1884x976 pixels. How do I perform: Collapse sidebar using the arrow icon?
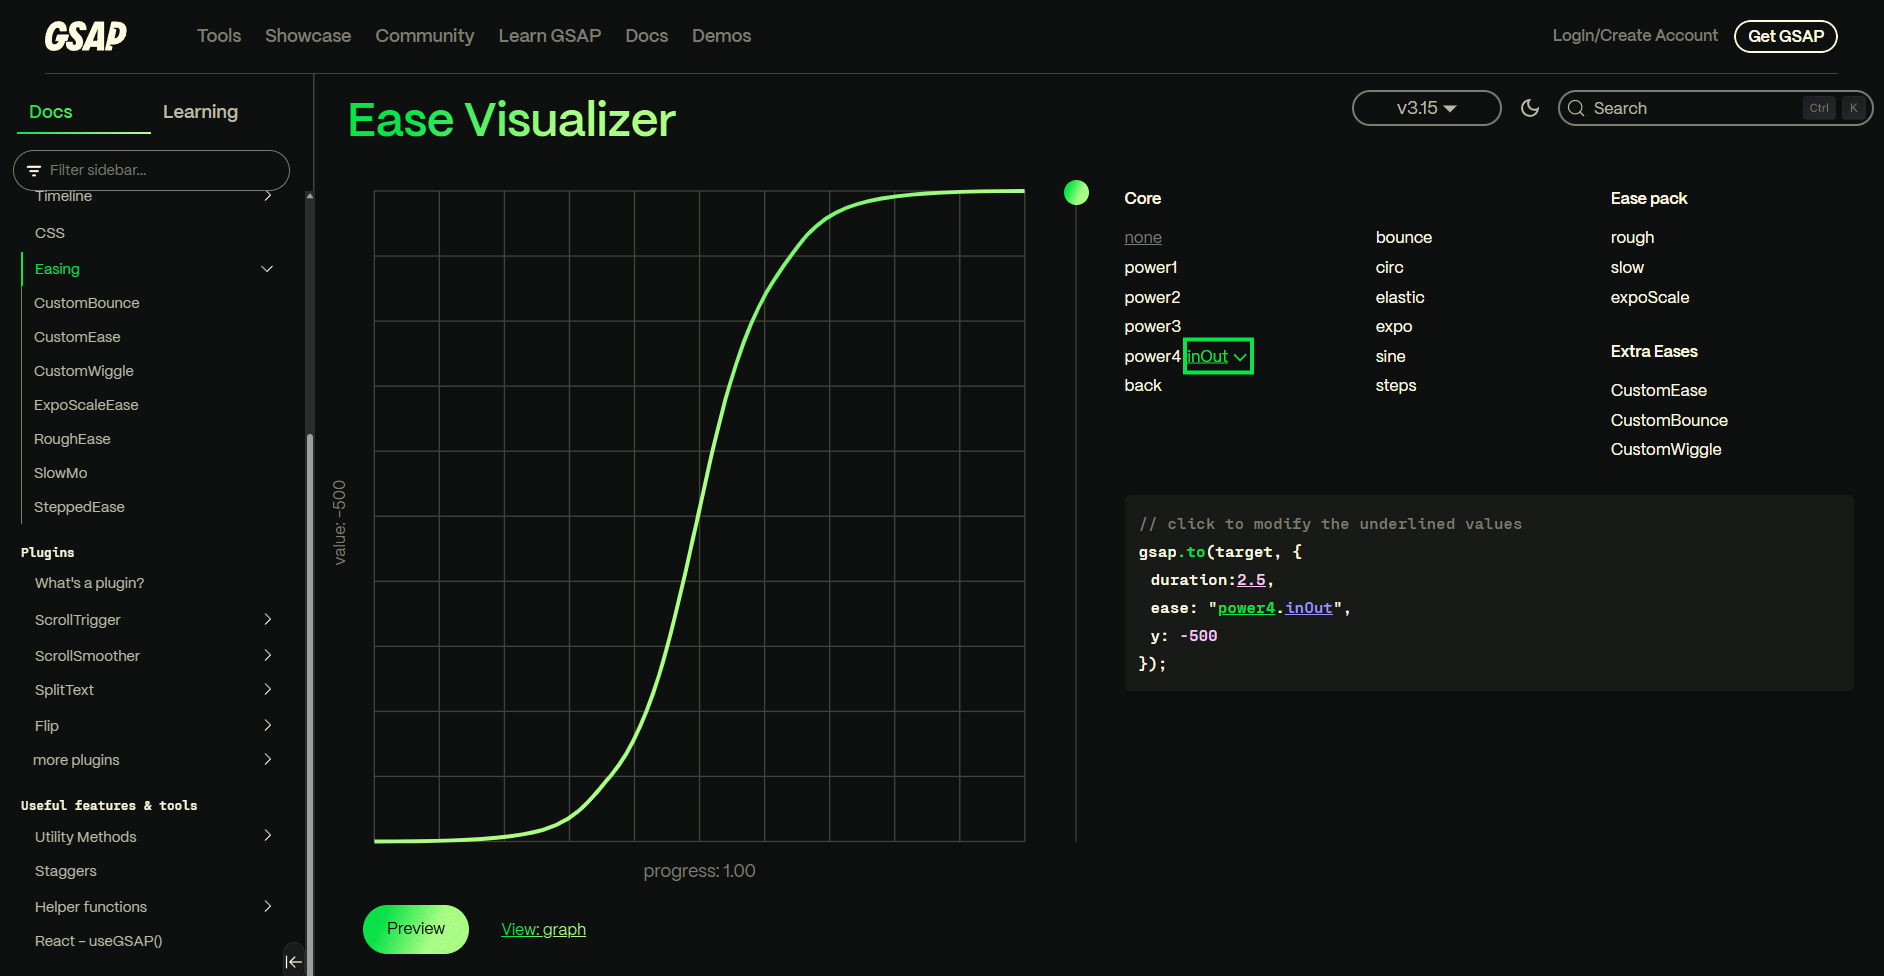click(x=293, y=962)
